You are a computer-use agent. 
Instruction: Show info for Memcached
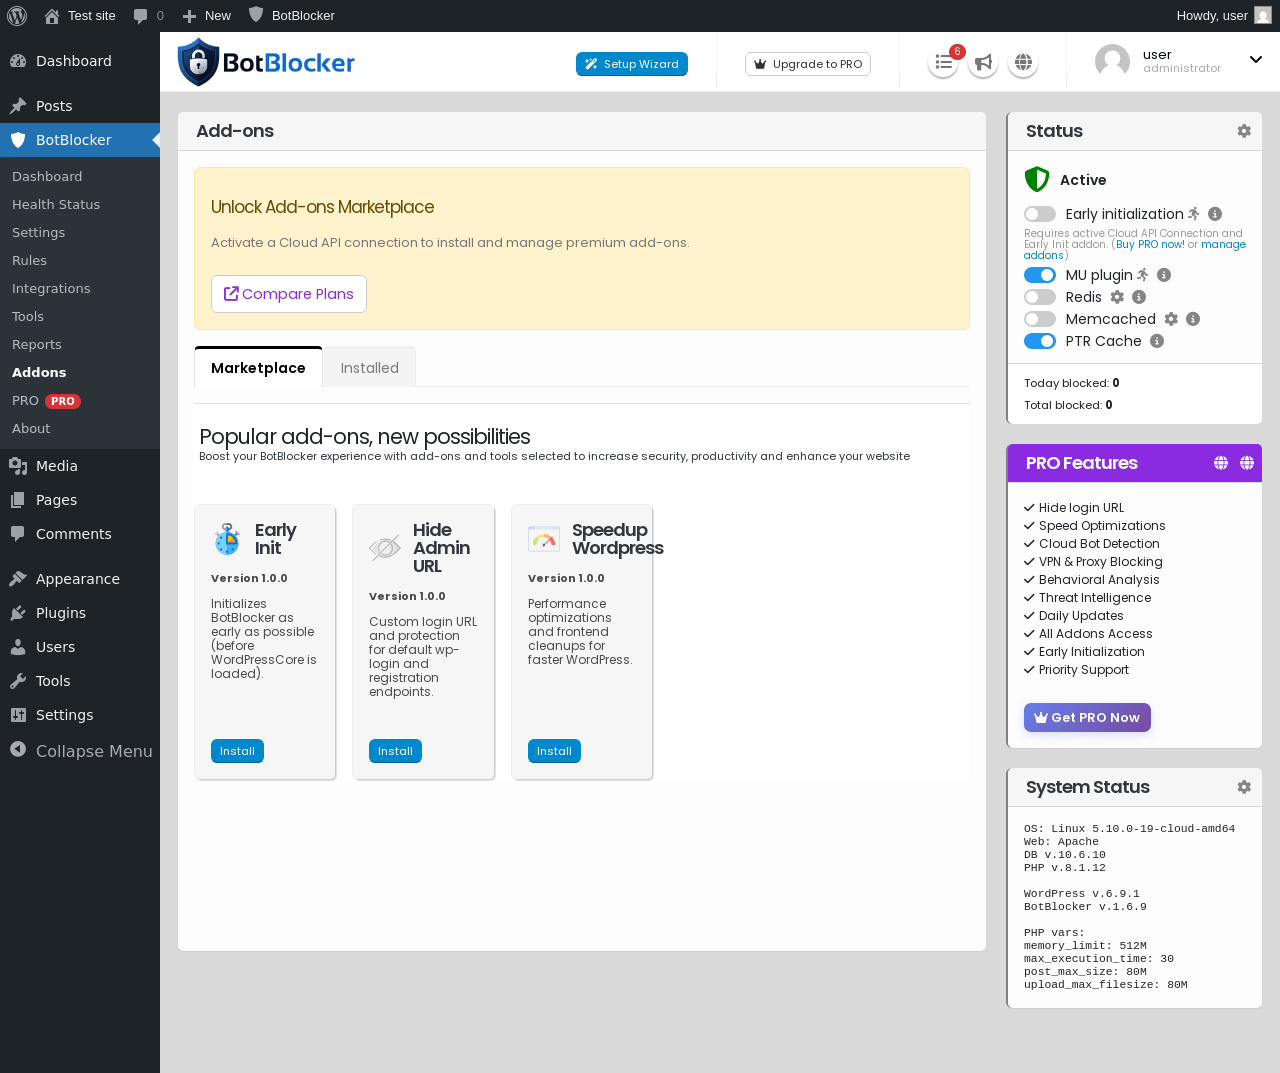[1193, 319]
